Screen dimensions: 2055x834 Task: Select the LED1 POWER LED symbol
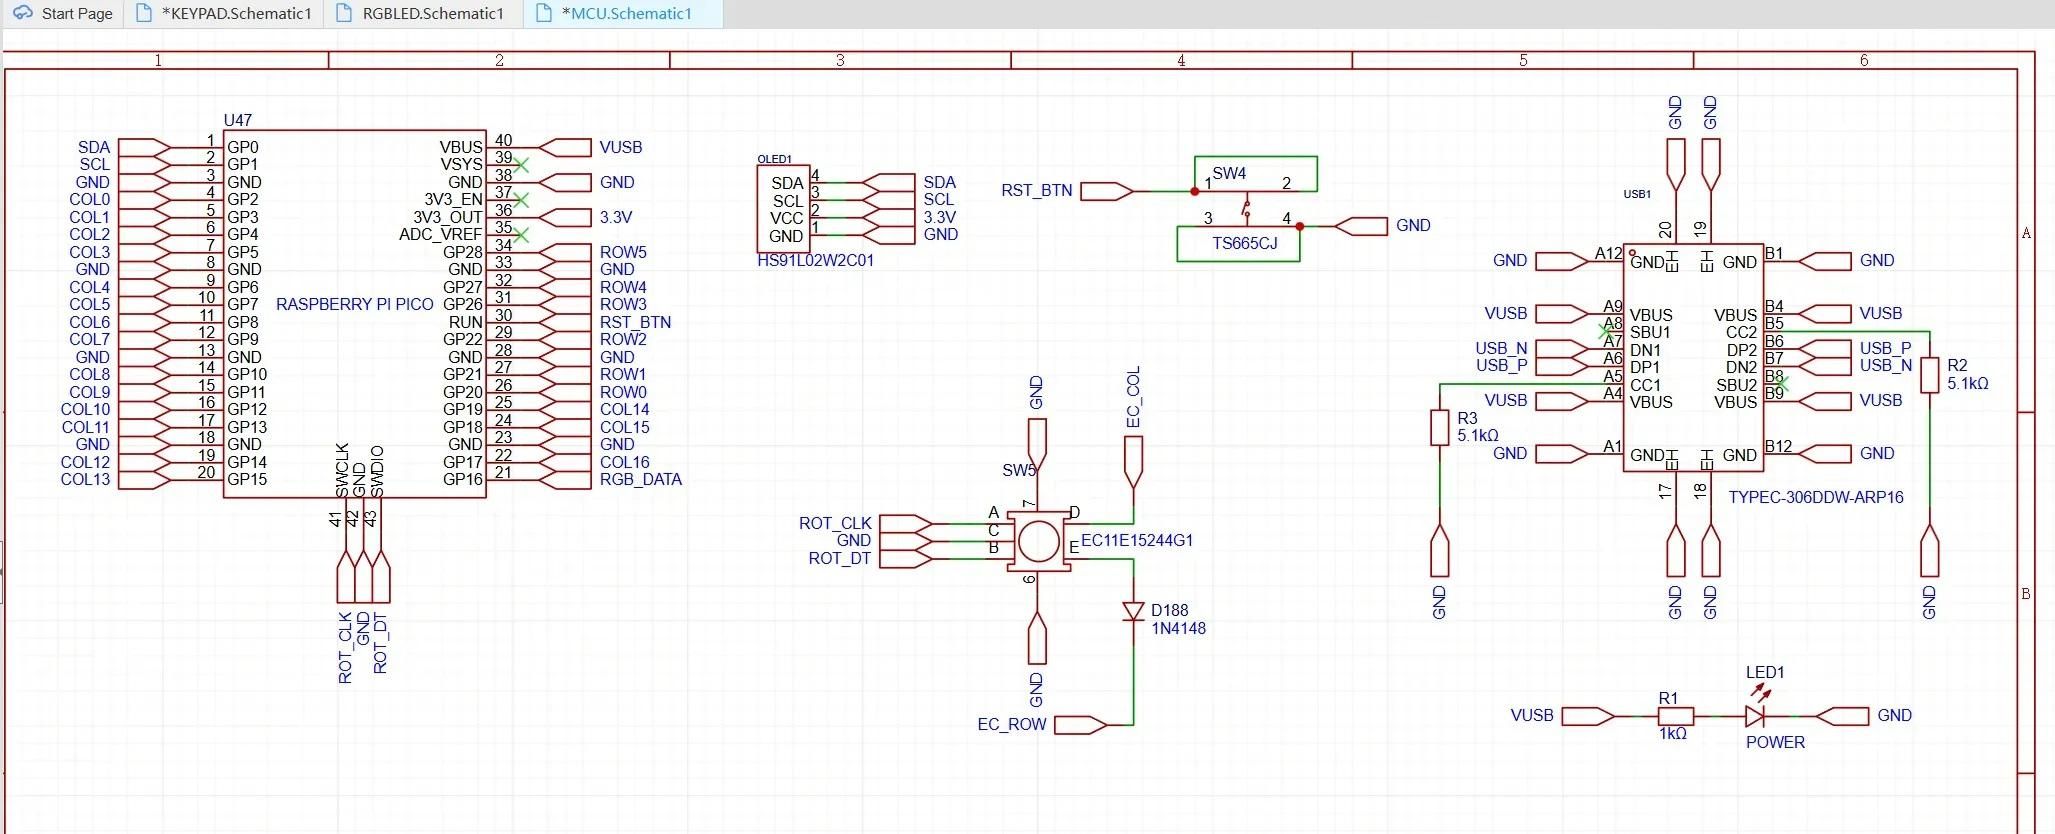tap(1755, 716)
